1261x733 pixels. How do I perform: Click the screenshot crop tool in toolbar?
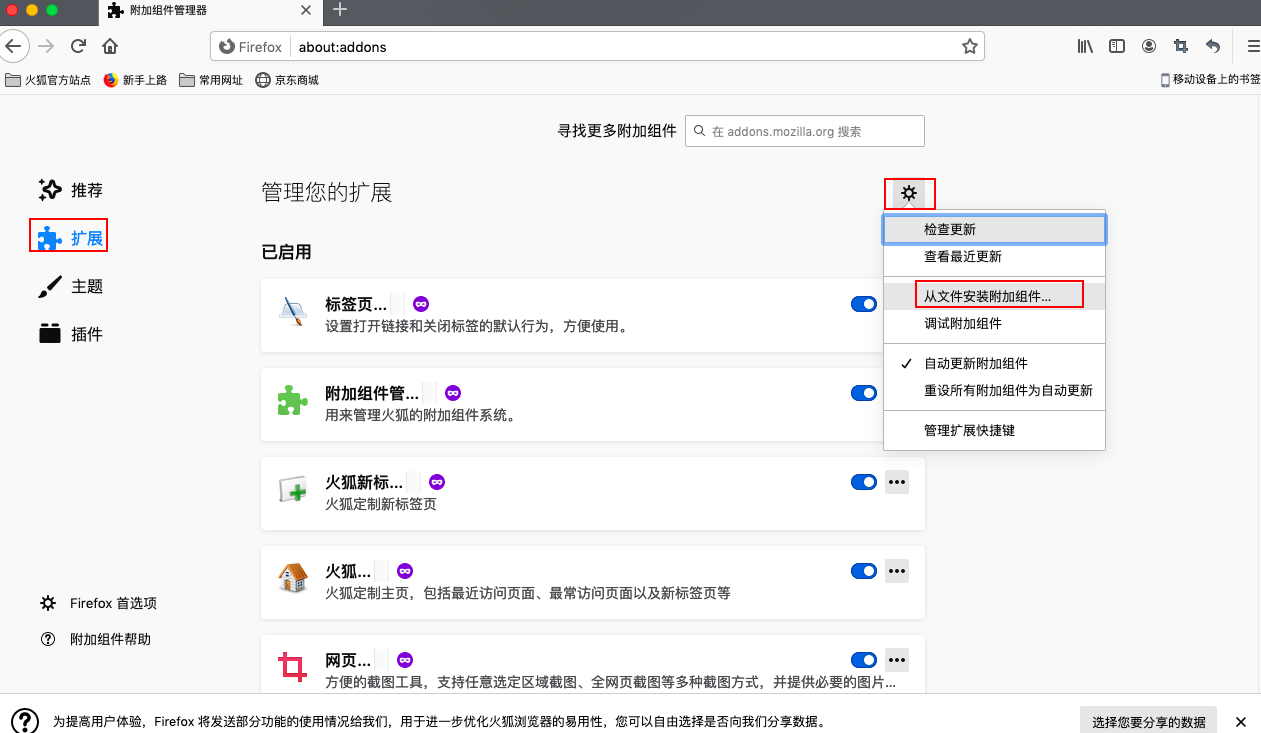tap(1181, 46)
